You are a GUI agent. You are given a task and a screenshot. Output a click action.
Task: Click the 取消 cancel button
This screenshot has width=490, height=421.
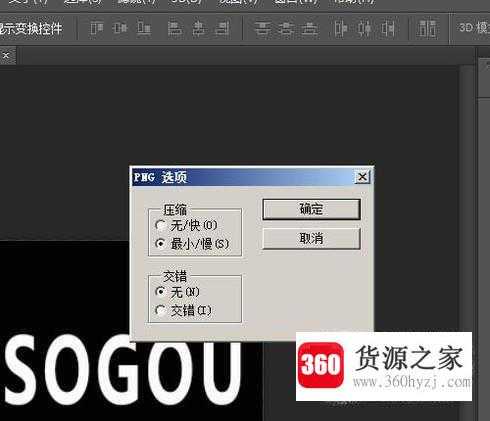pos(311,239)
